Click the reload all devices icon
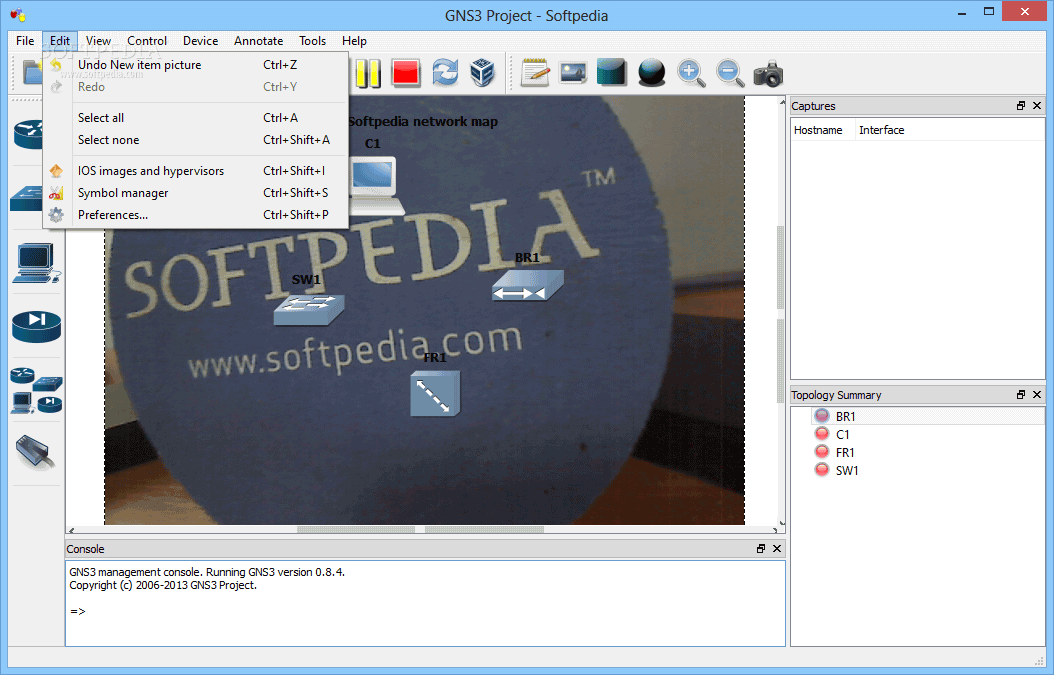1054x675 pixels. point(445,73)
